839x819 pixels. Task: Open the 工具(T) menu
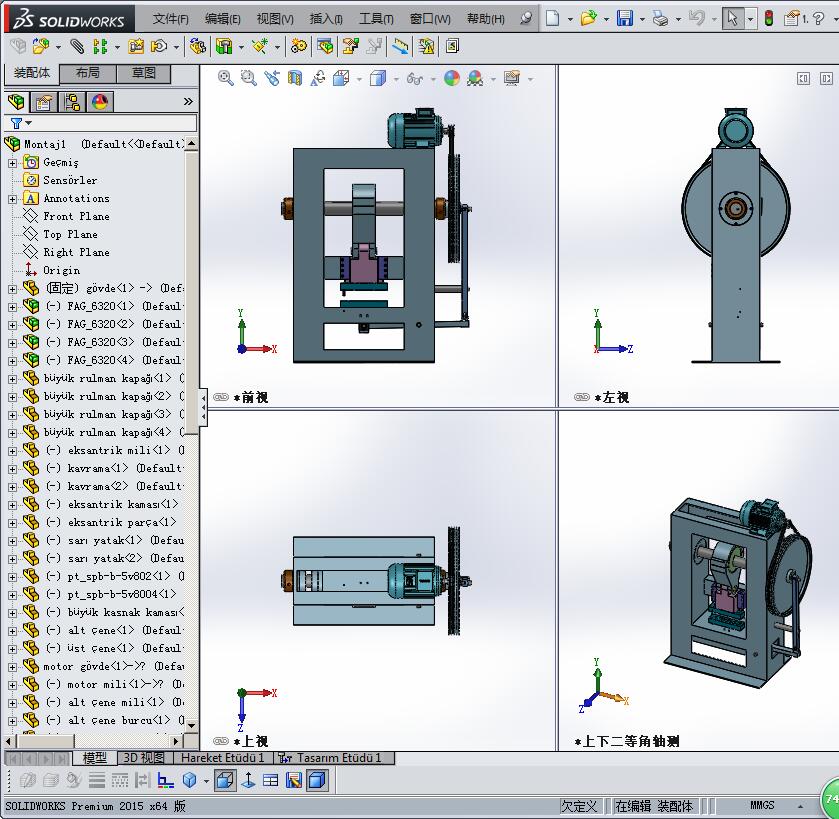pos(376,19)
